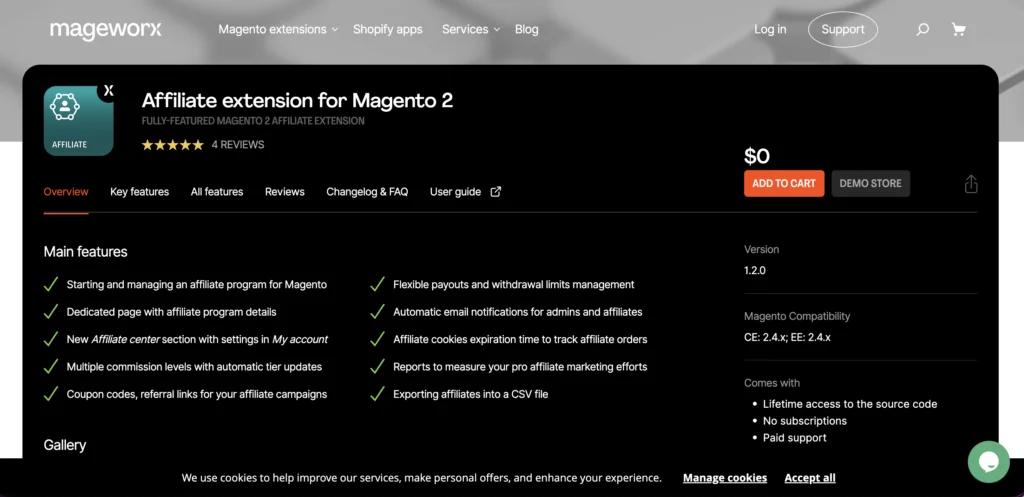Open the search magnifier icon
This screenshot has width=1024, height=497.
pos(922,29)
